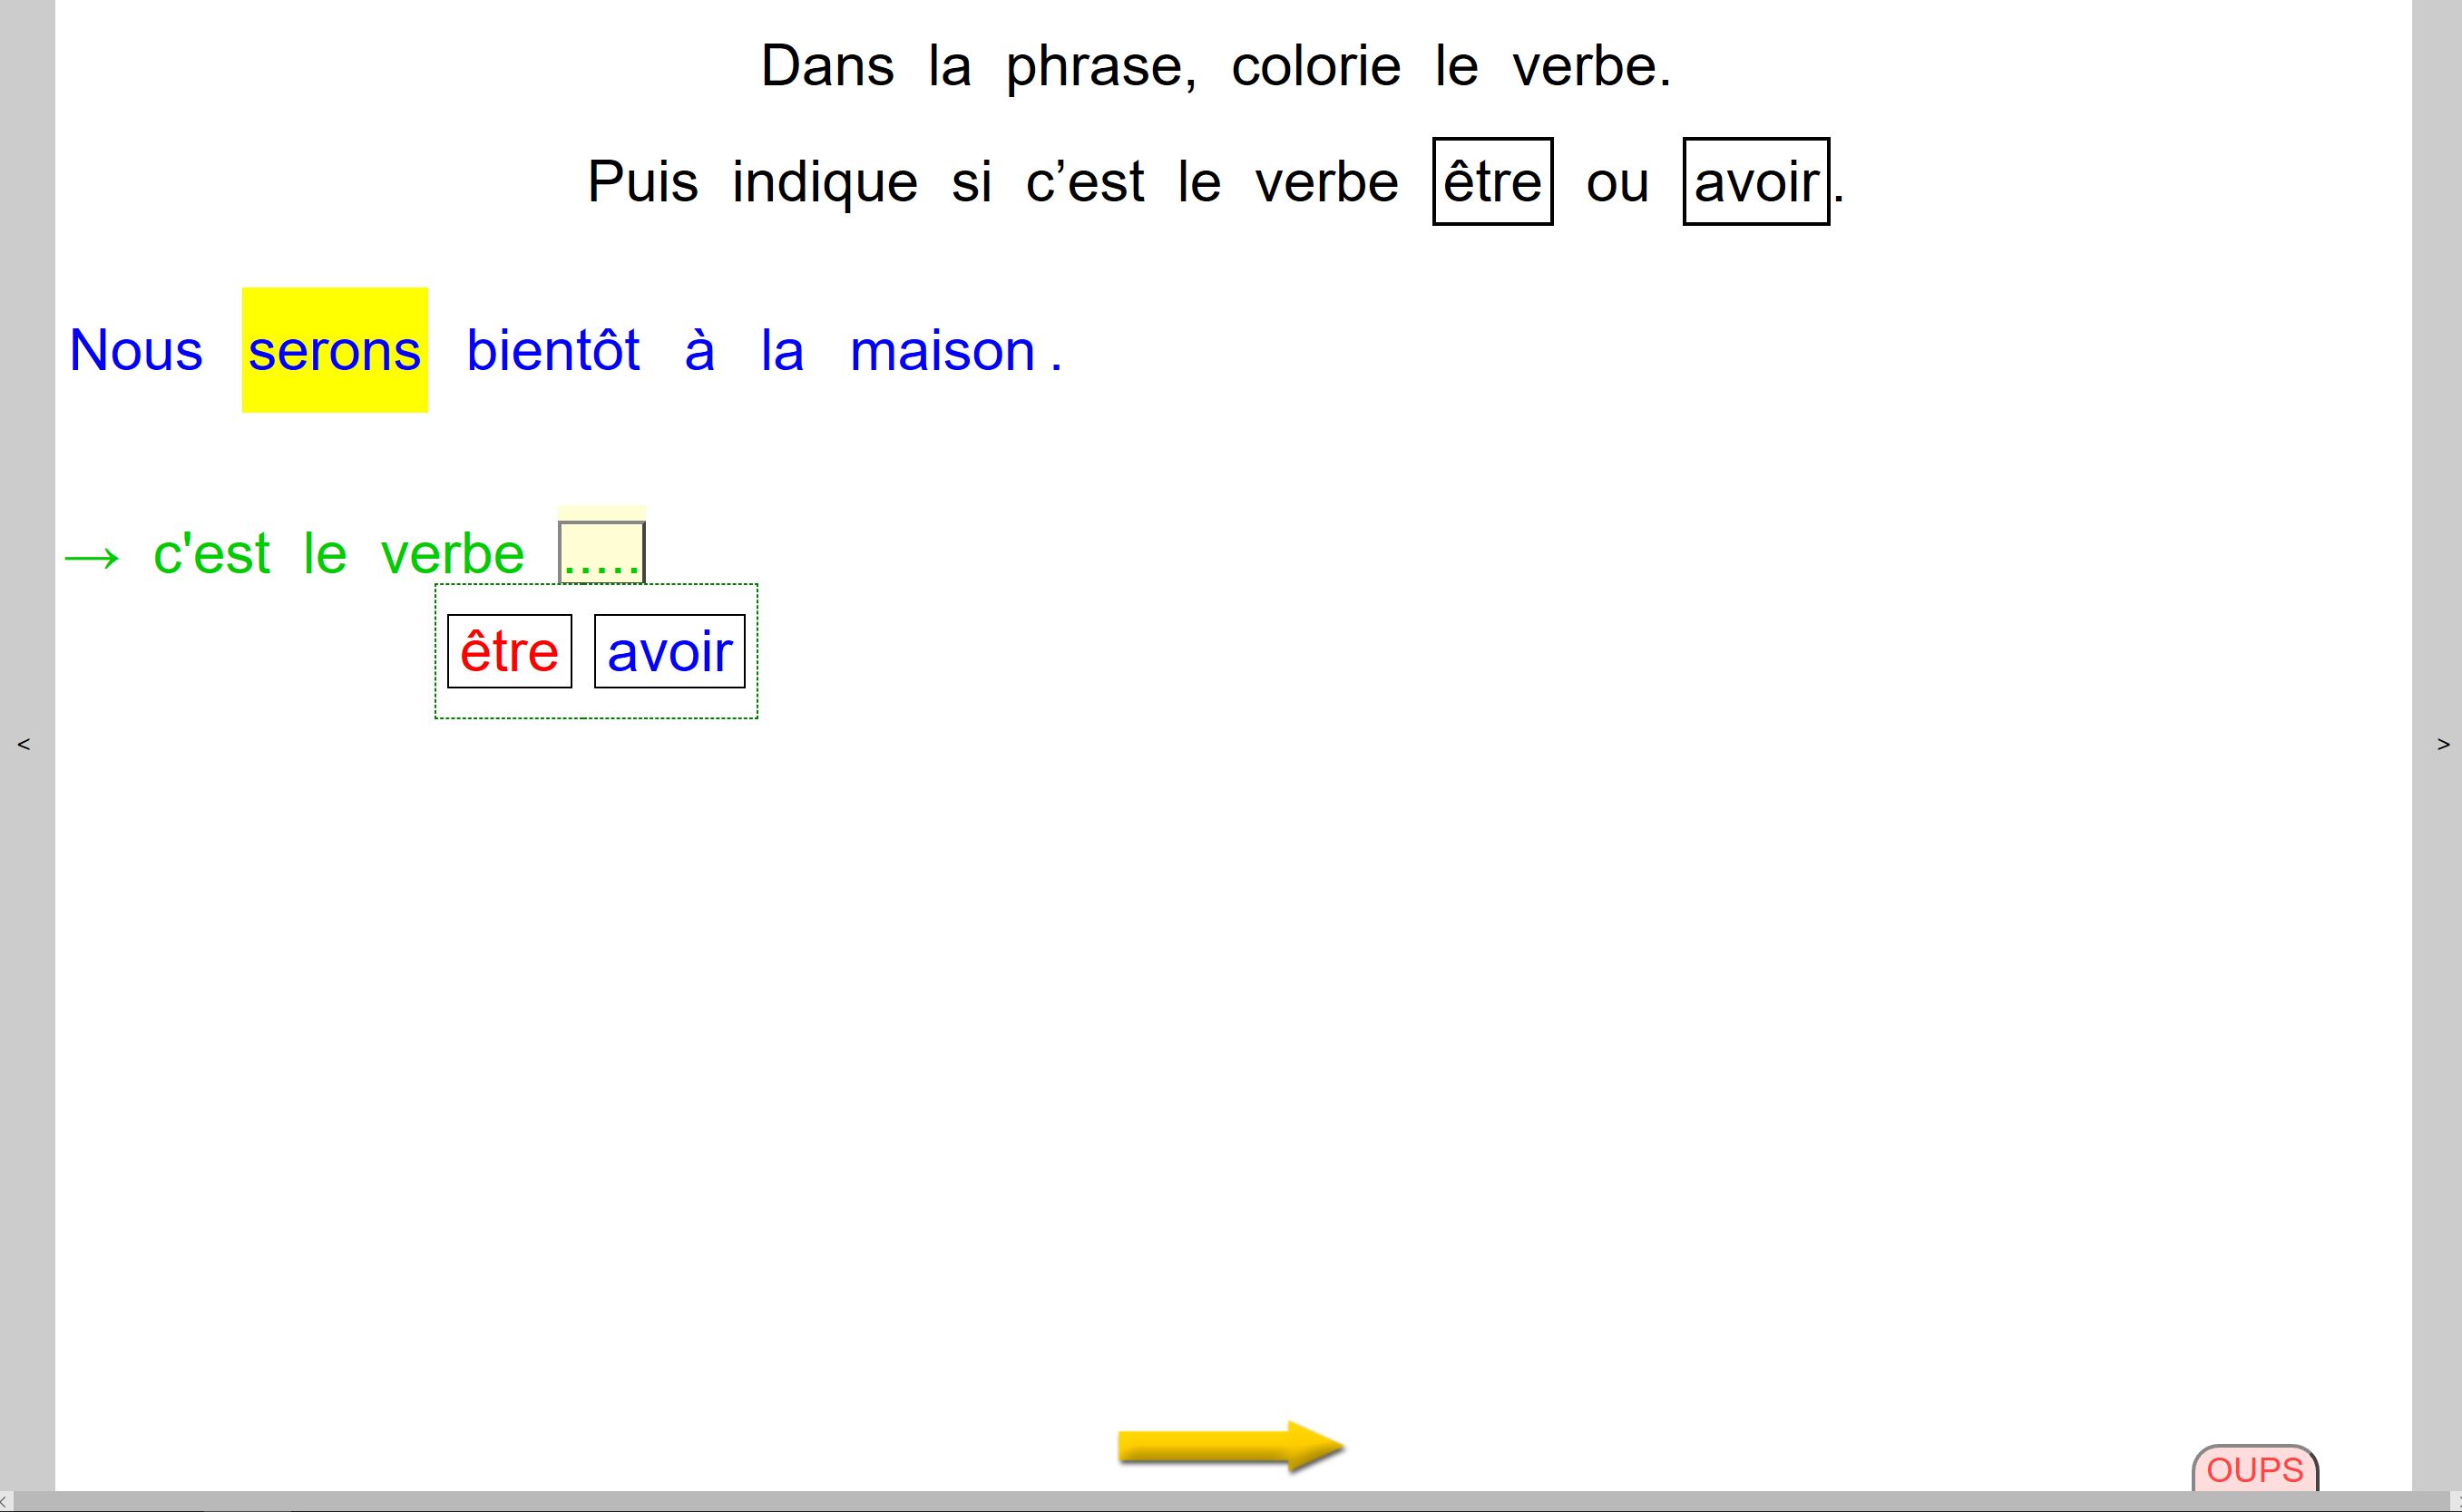Select the word Nous in the sentence
Screen dimensions: 2462x1512
click(136, 350)
